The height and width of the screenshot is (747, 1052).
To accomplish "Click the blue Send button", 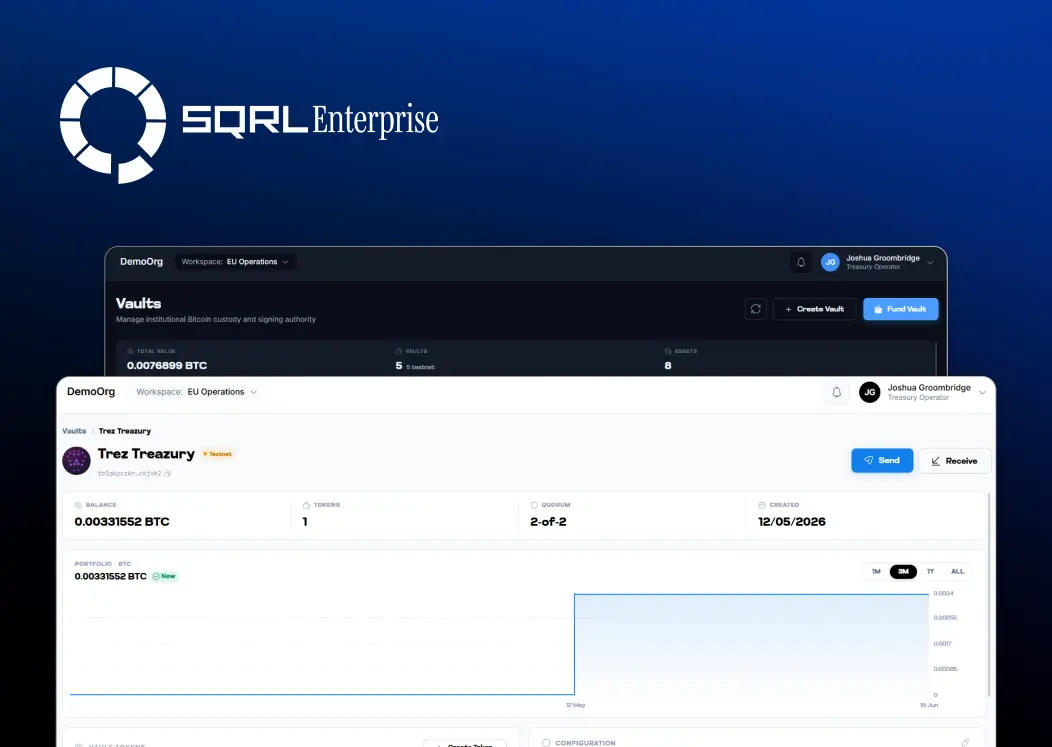I will [x=882, y=460].
